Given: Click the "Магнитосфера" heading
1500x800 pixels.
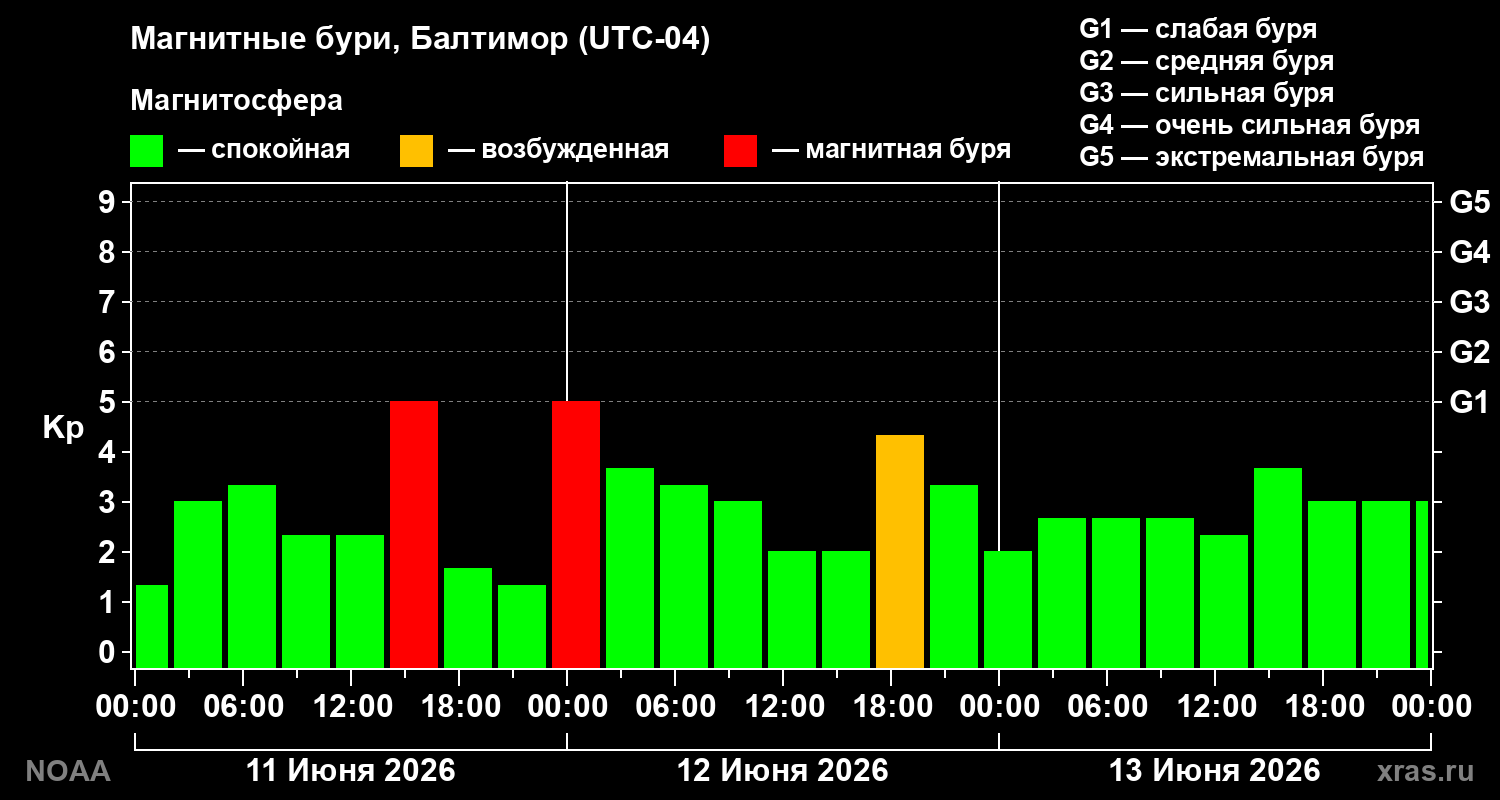Looking at the screenshot, I should click(x=236, y=101).
